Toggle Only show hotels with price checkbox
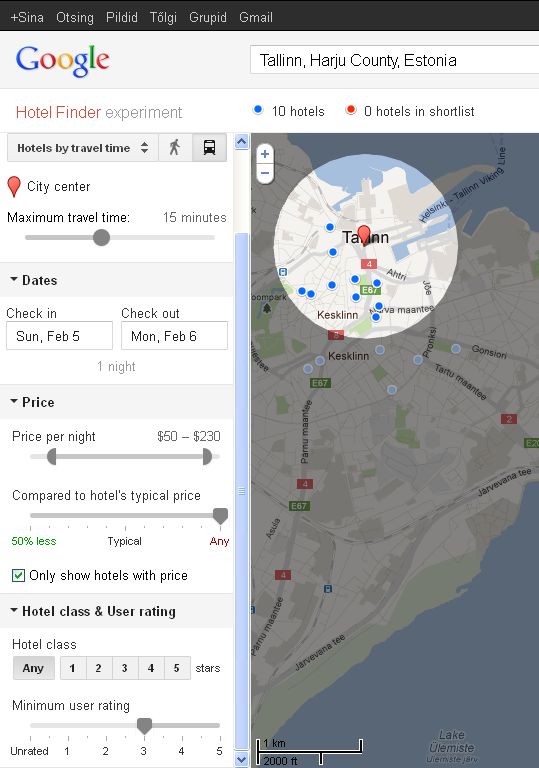The height and width of the screenshot is (768, 539). pos(18,576)
